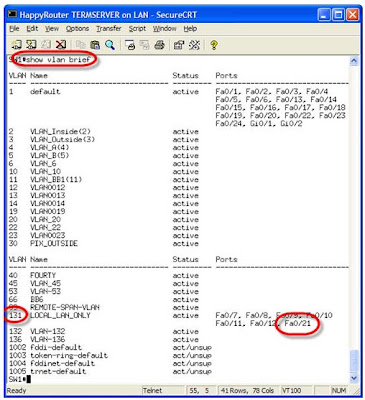Screen dimensions: 365x400
Task: Click the 'Ready' status bar text
Action: (x=16, y=390)
